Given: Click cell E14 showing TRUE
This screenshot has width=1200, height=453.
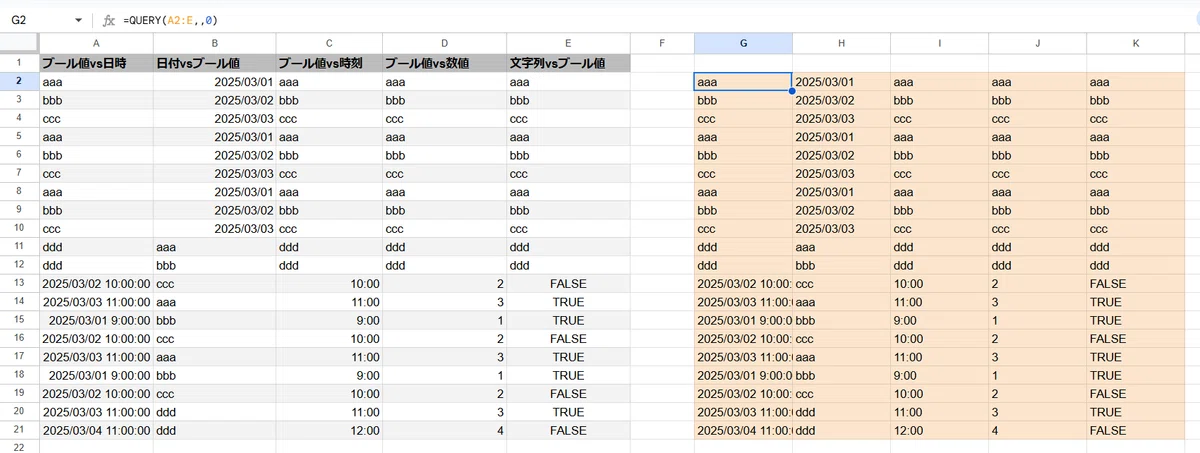Looking at the screenshot, I should pyautogui.click(x=568, y=301).
